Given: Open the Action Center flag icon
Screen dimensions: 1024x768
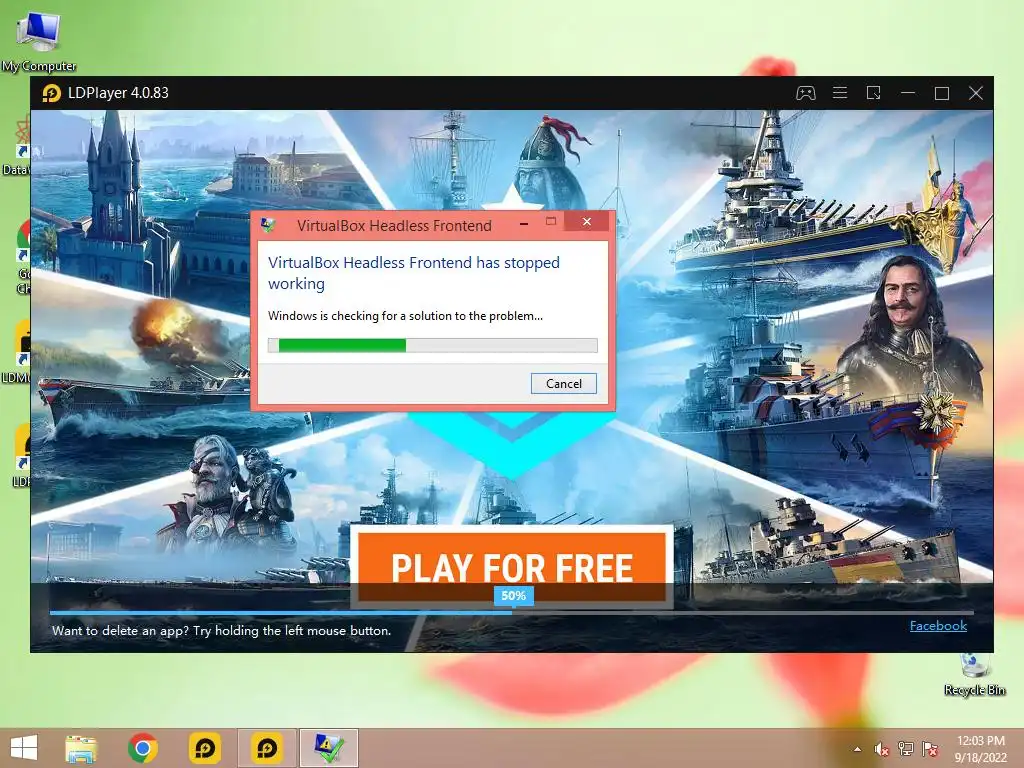Looking at the screenshot, I should [x=930, y=749].
